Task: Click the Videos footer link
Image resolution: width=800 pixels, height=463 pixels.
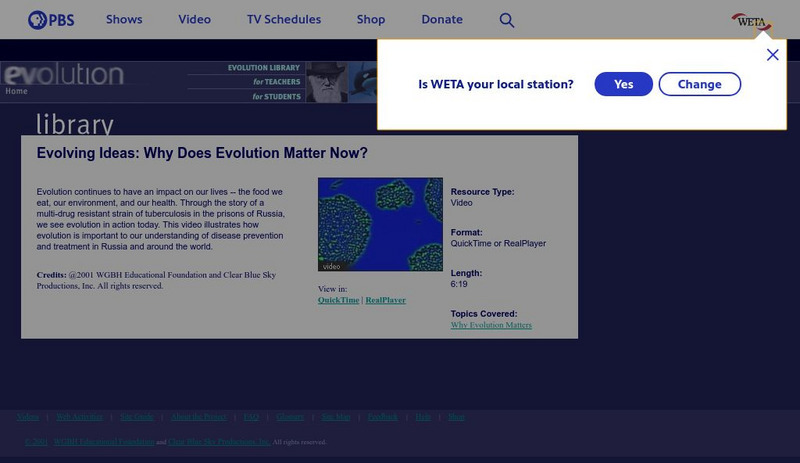Action: click(28, 417)
